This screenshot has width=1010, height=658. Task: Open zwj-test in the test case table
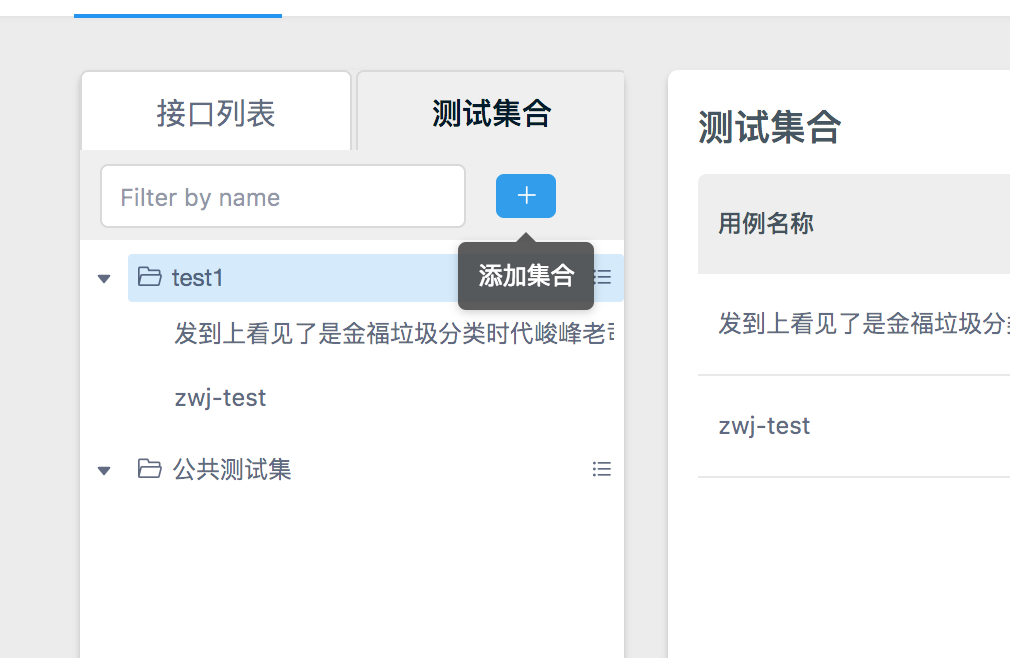click(764, 426)
